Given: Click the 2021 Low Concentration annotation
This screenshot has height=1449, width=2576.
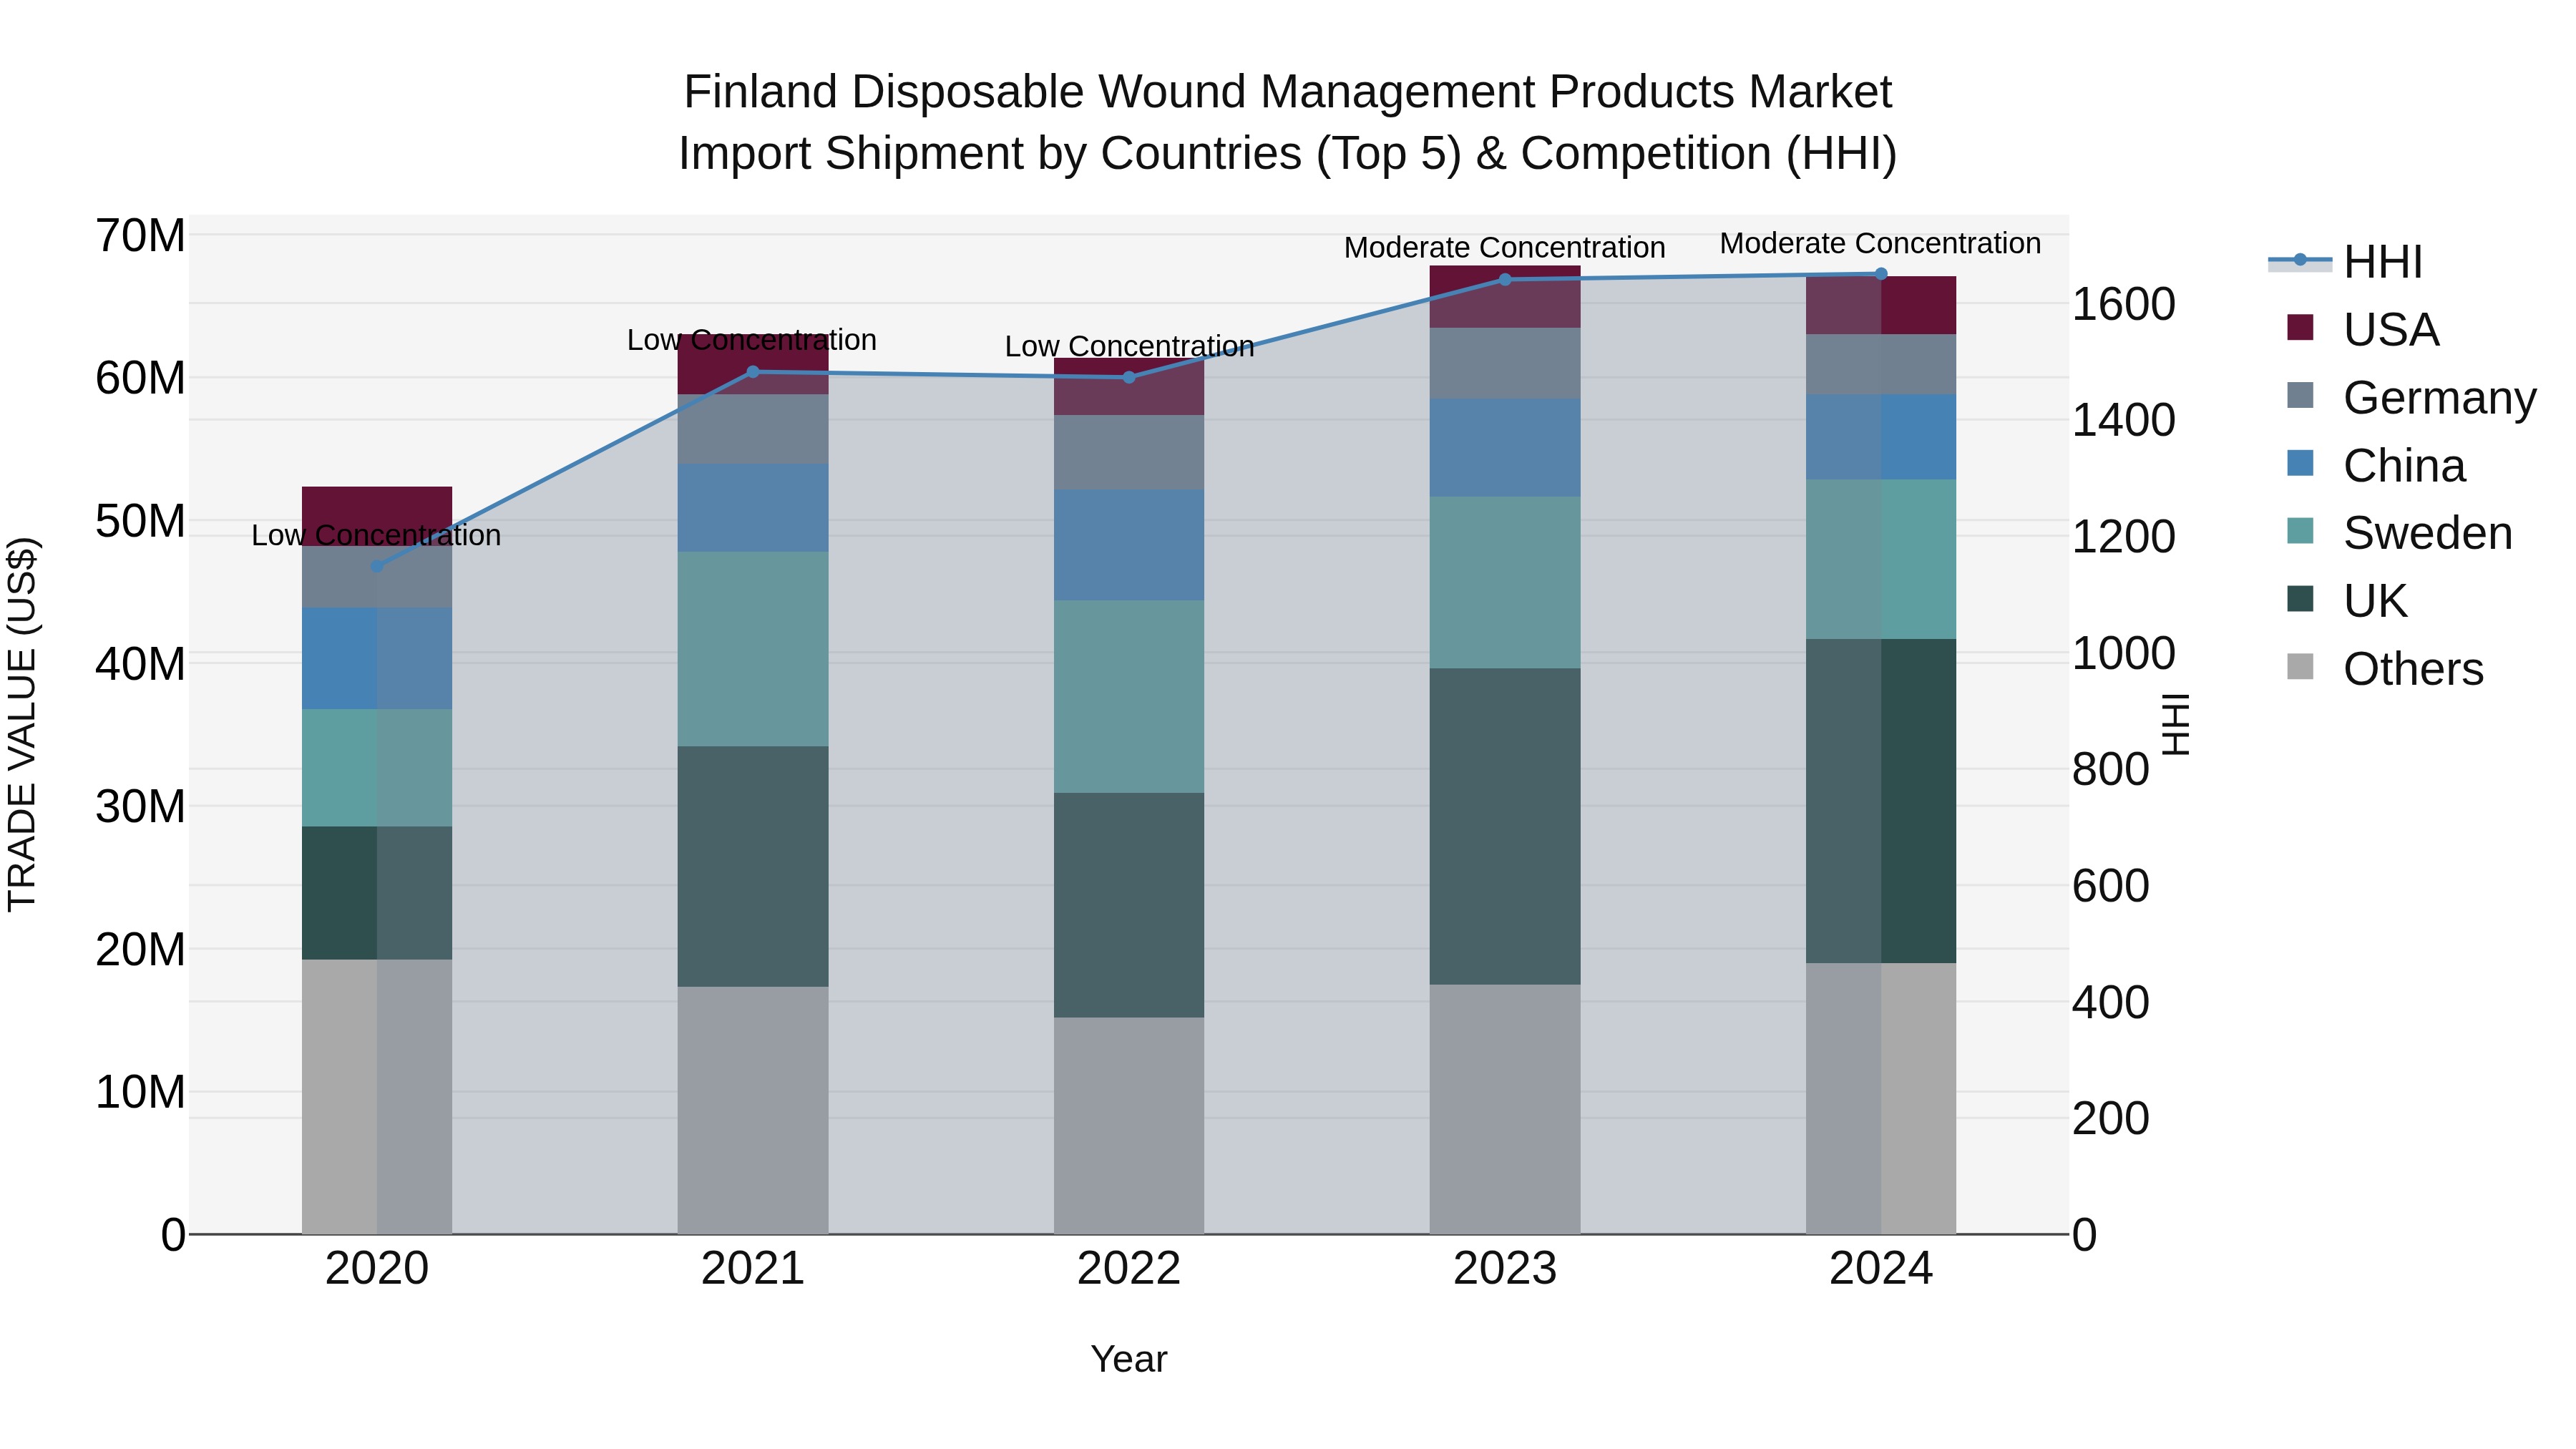Looking at the screenshot, I should 752,340.
